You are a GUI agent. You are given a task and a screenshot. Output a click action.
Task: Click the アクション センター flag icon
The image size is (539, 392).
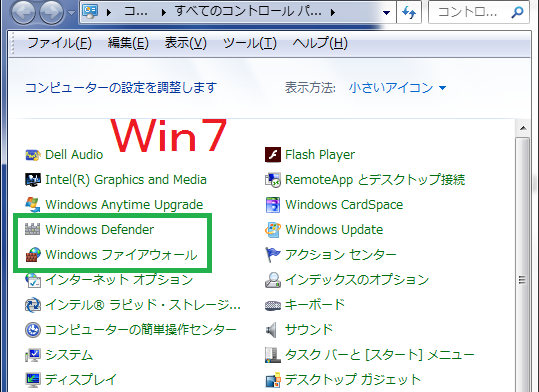(273, 254)
